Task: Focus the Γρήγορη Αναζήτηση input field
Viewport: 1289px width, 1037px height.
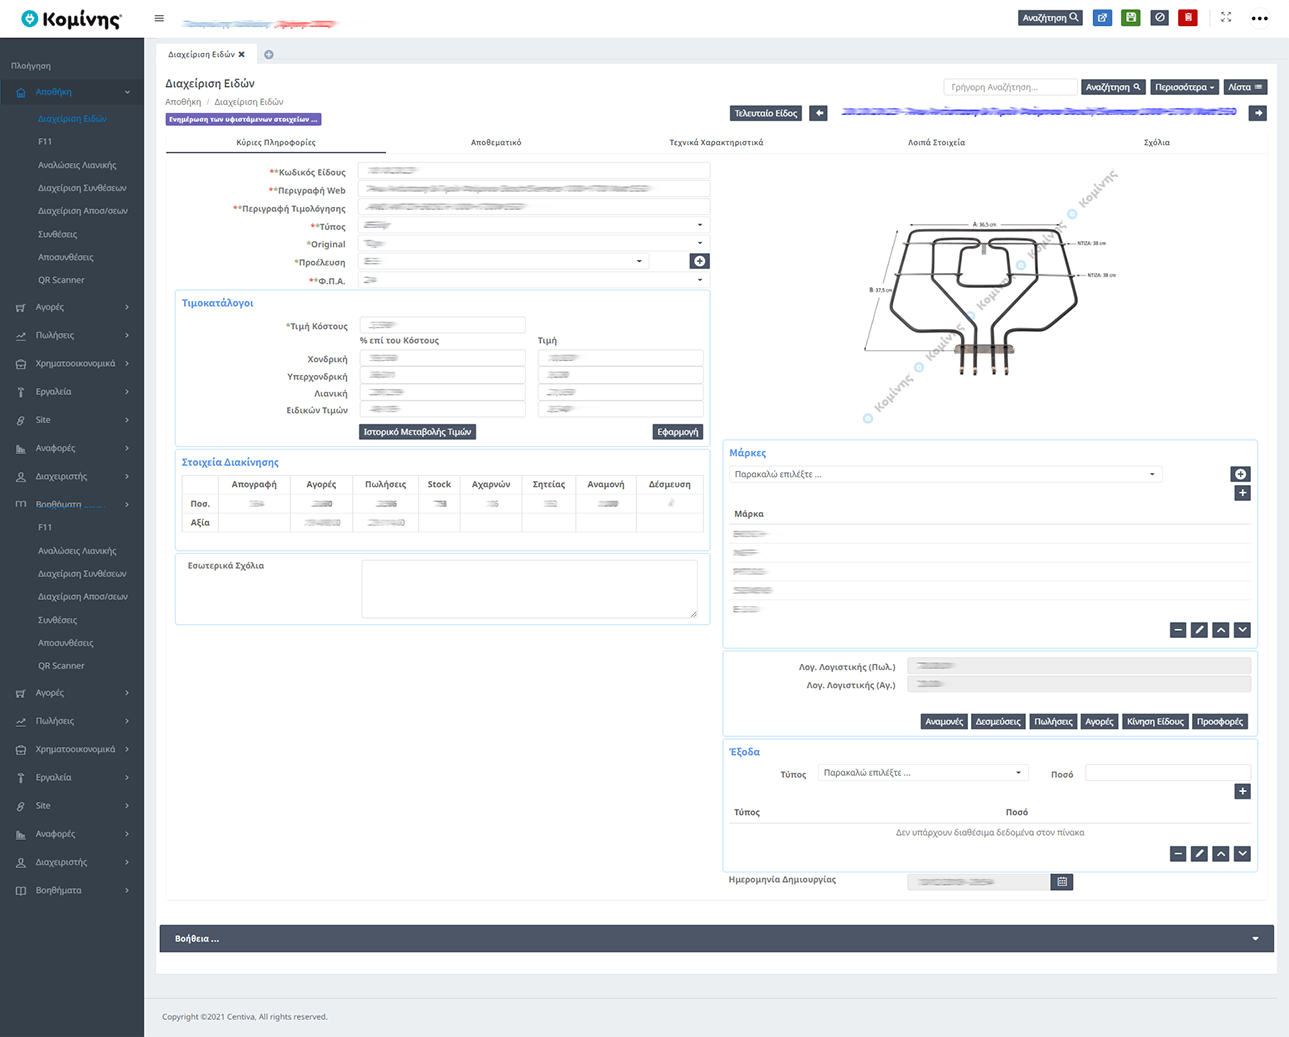Action: [1010, 87]
